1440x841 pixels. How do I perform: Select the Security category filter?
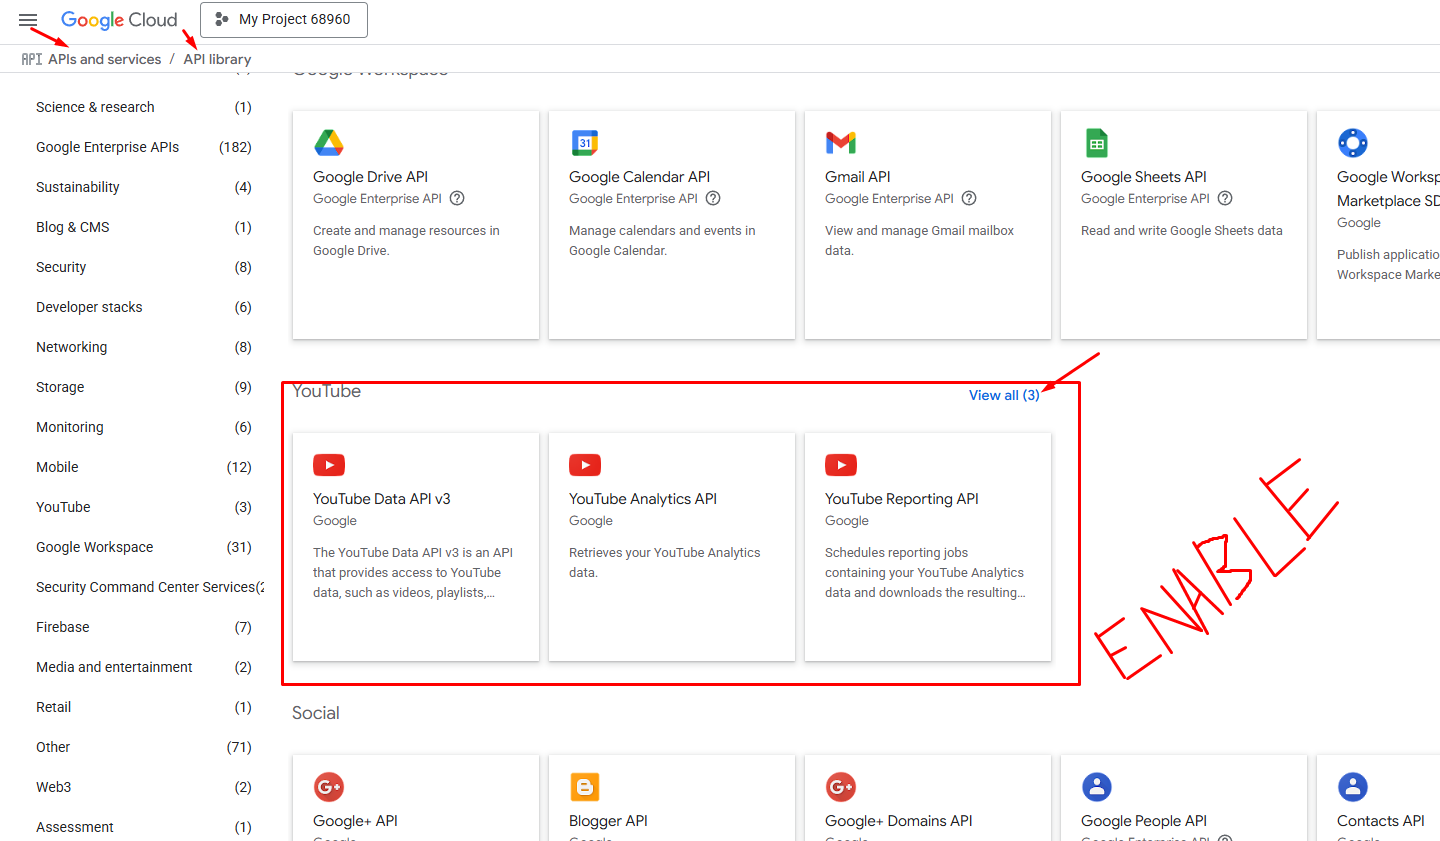[61, 267]
